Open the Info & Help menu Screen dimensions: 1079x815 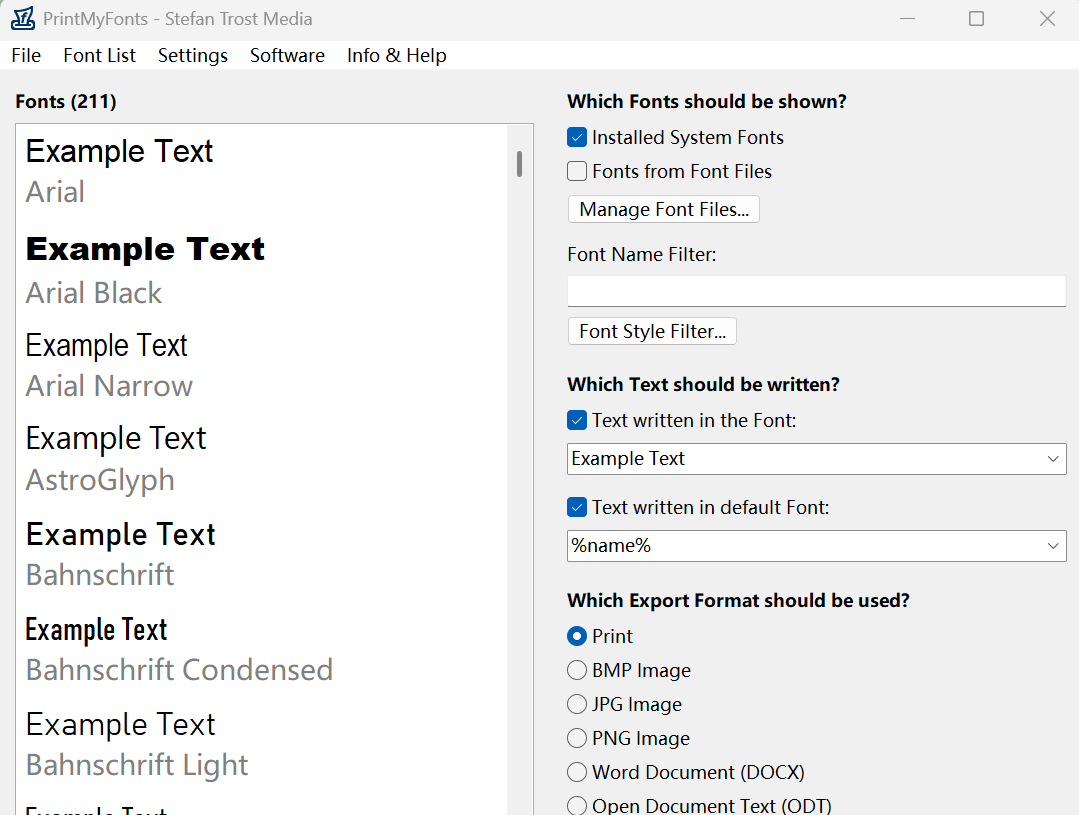click(x=396, y=55)
